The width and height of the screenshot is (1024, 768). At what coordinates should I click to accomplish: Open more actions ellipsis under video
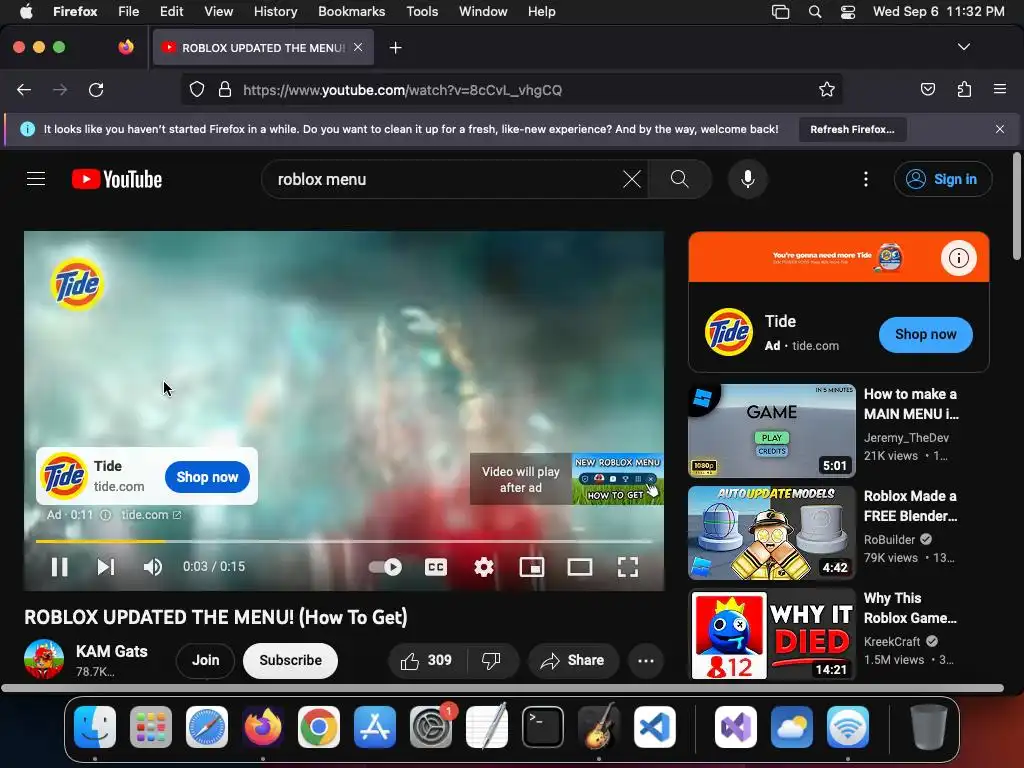(x=646, y=661)
